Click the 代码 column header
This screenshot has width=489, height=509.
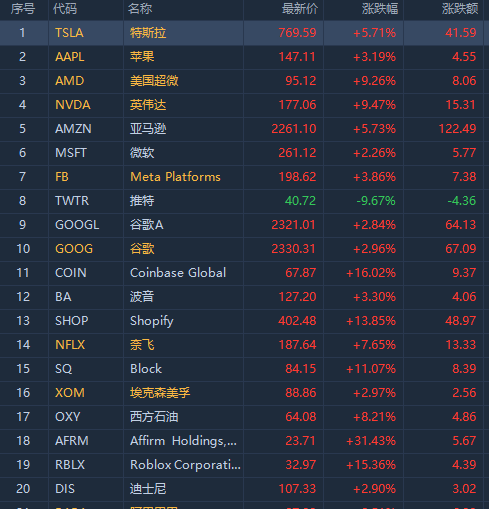[65, 9]
